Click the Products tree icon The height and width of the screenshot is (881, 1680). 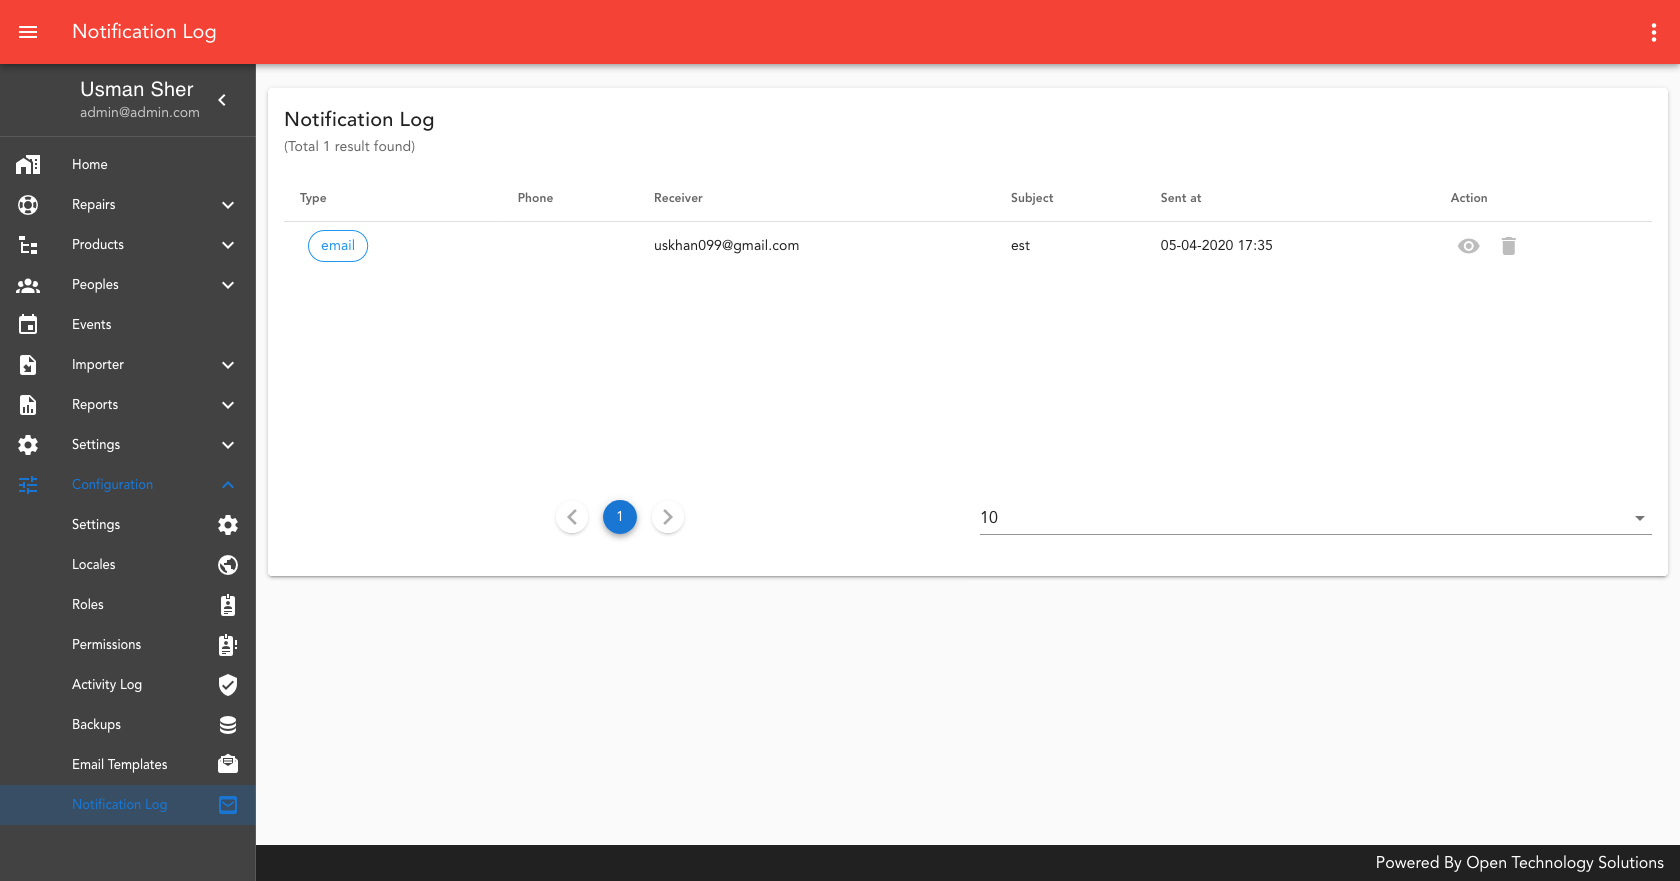tap(28, 245)
